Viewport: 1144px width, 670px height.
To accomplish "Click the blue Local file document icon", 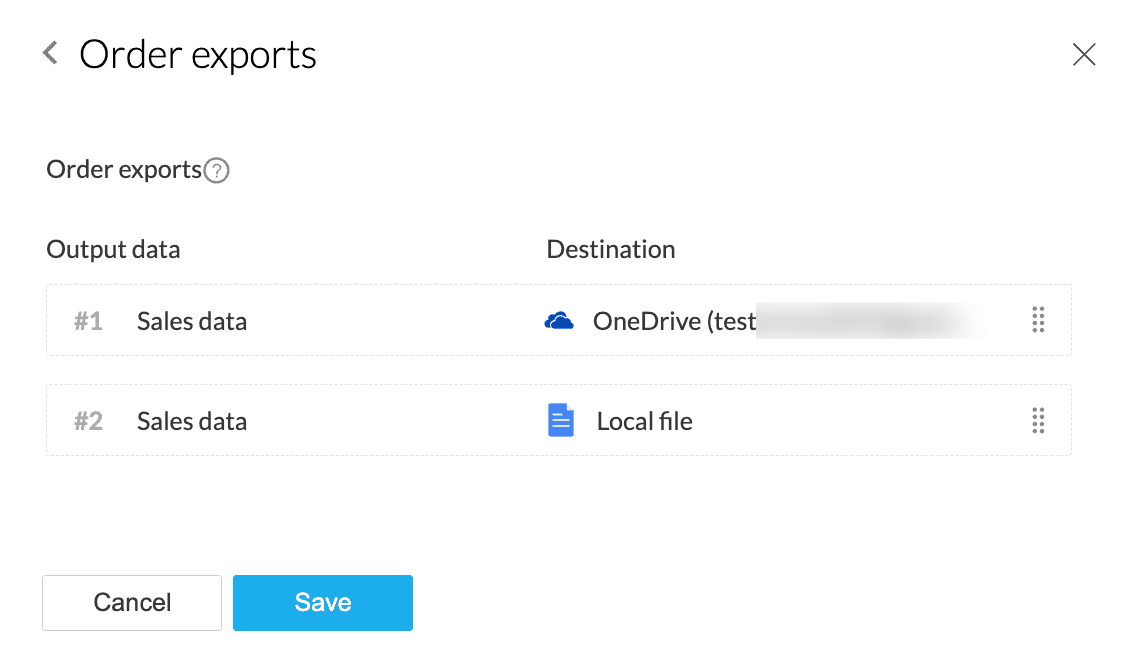I will pos(561,421).
